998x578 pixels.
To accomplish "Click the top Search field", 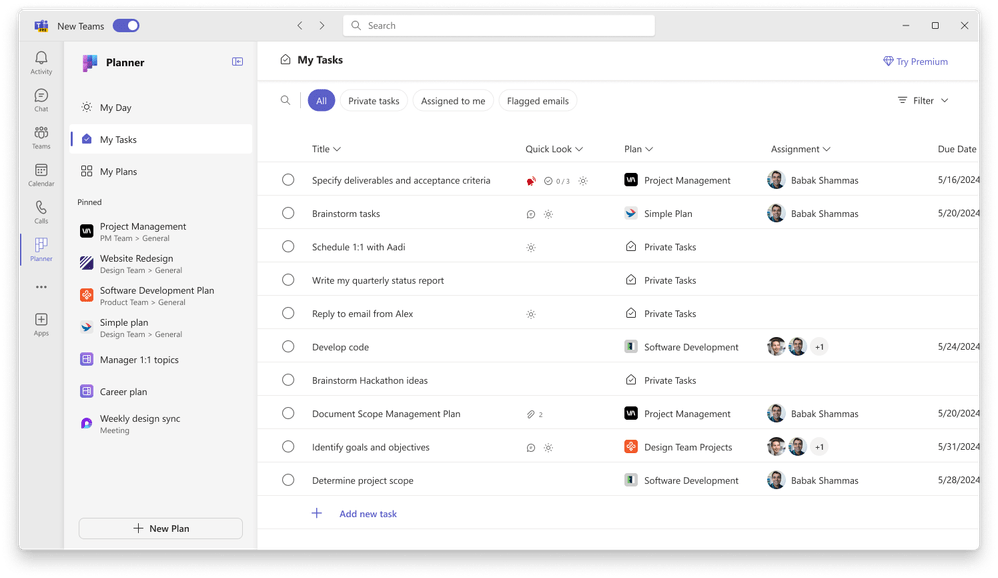I will point(499,25).
